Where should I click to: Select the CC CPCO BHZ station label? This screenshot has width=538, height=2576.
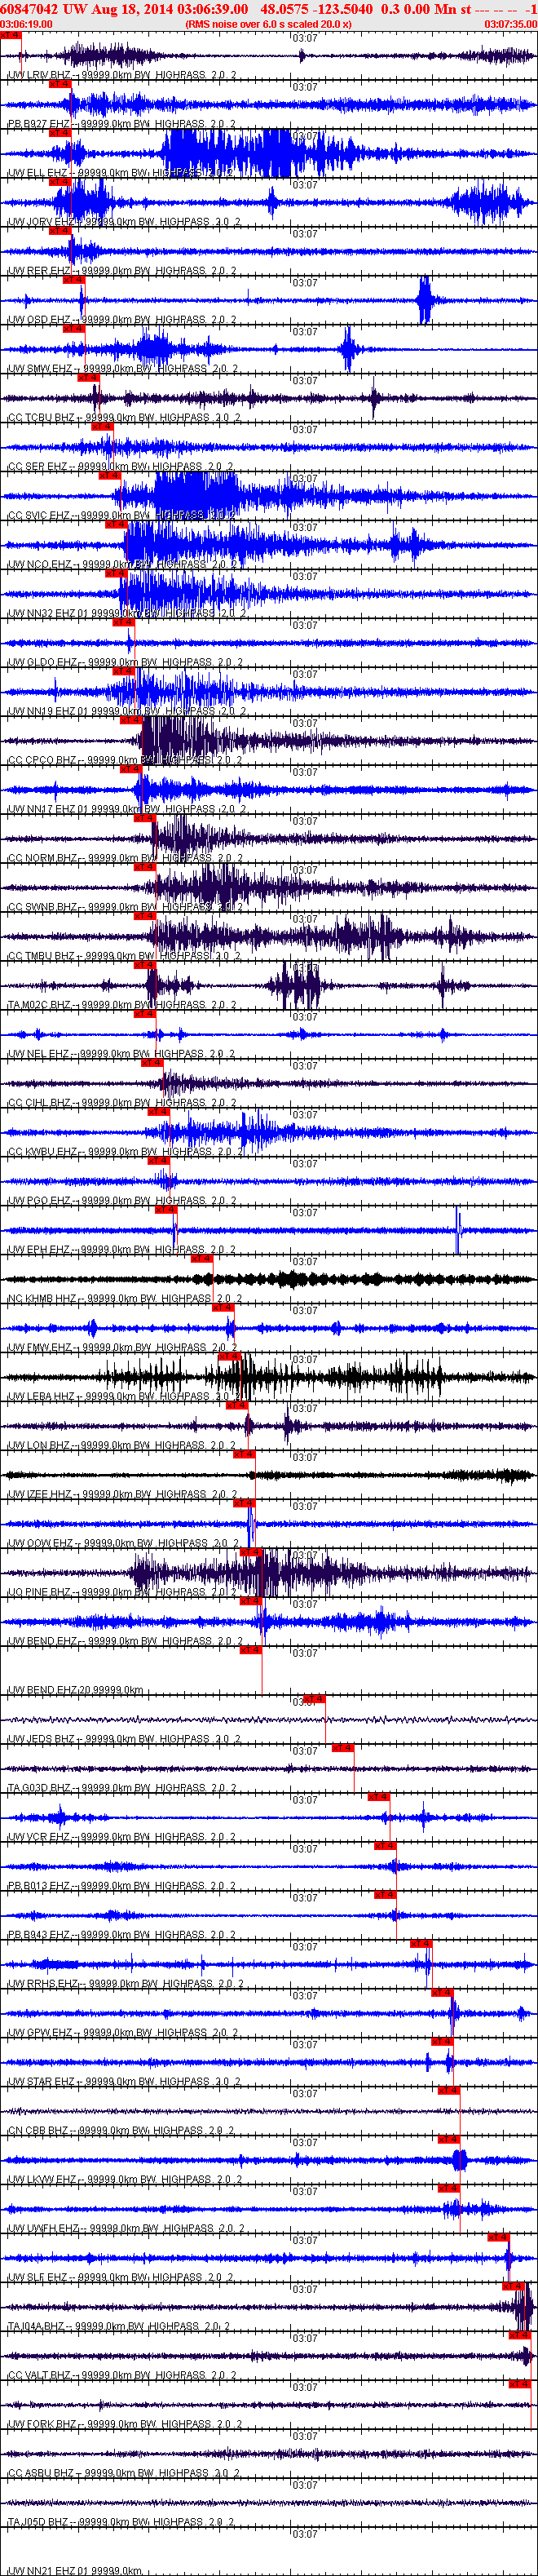tap(124, 761)
